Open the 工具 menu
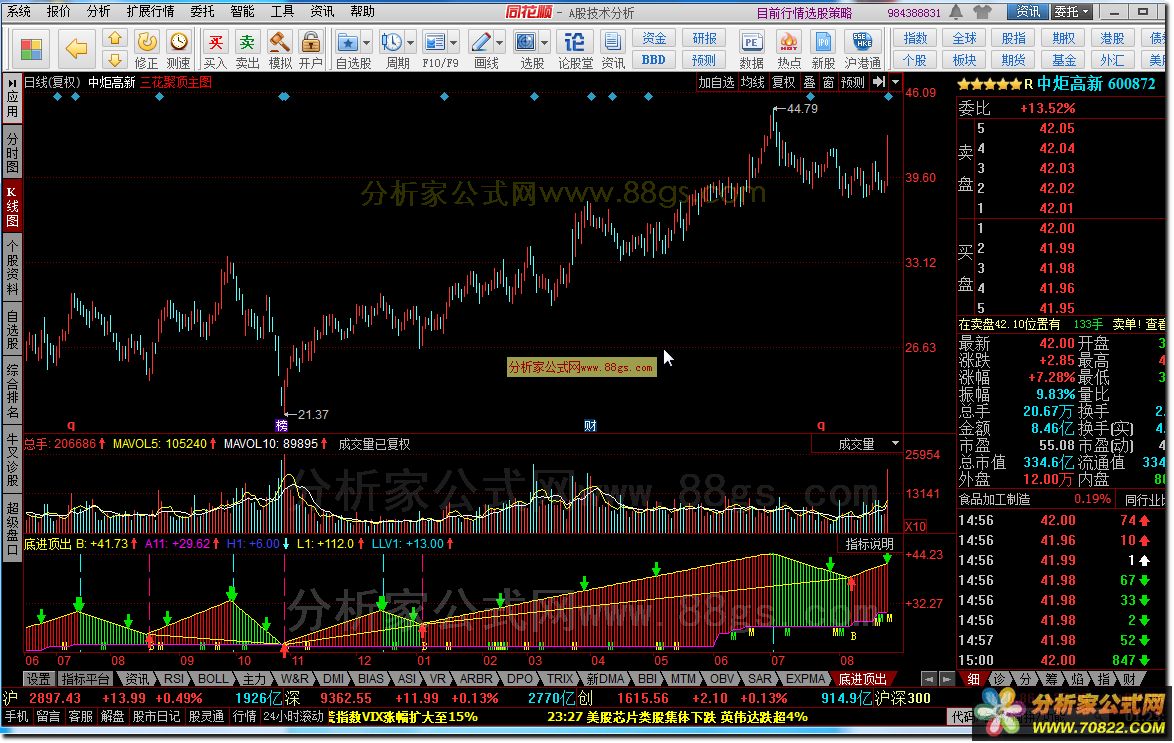The image size is (1174, 743). [282, 11]
